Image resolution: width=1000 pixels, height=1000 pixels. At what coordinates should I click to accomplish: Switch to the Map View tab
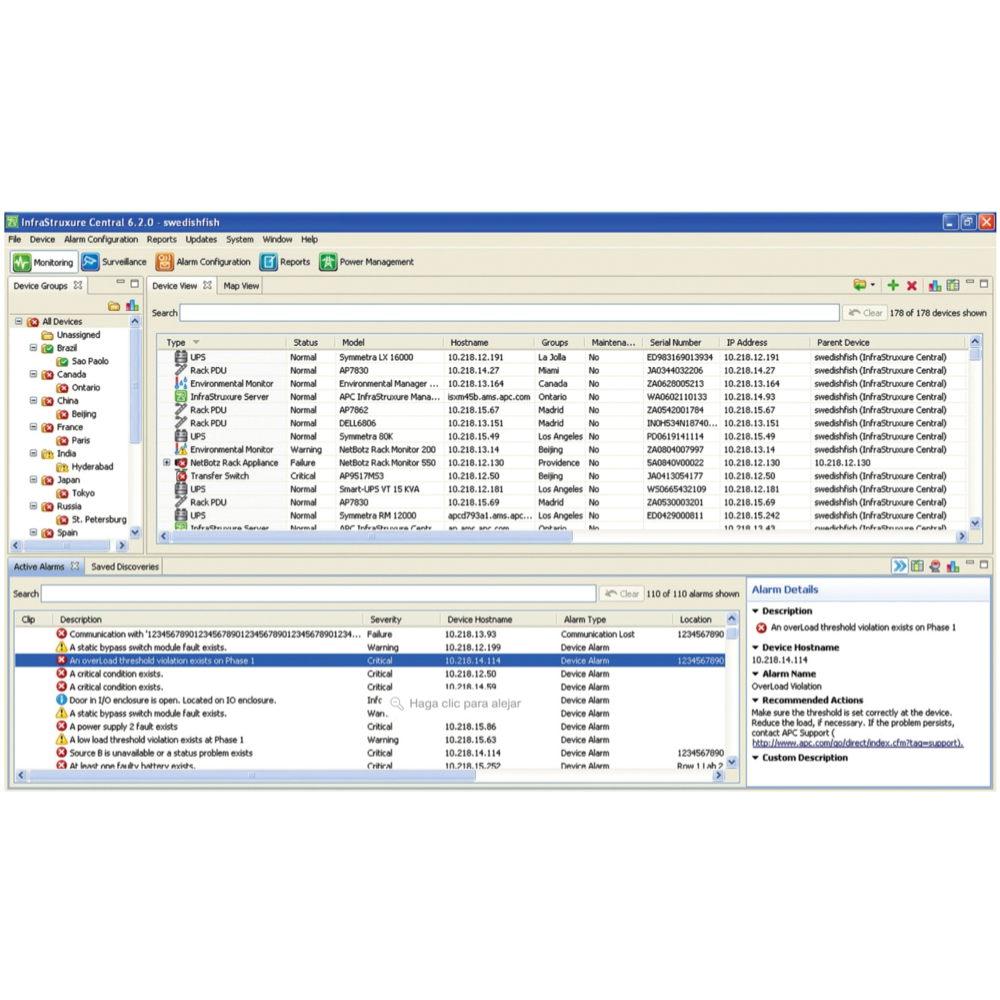[241, 286]
